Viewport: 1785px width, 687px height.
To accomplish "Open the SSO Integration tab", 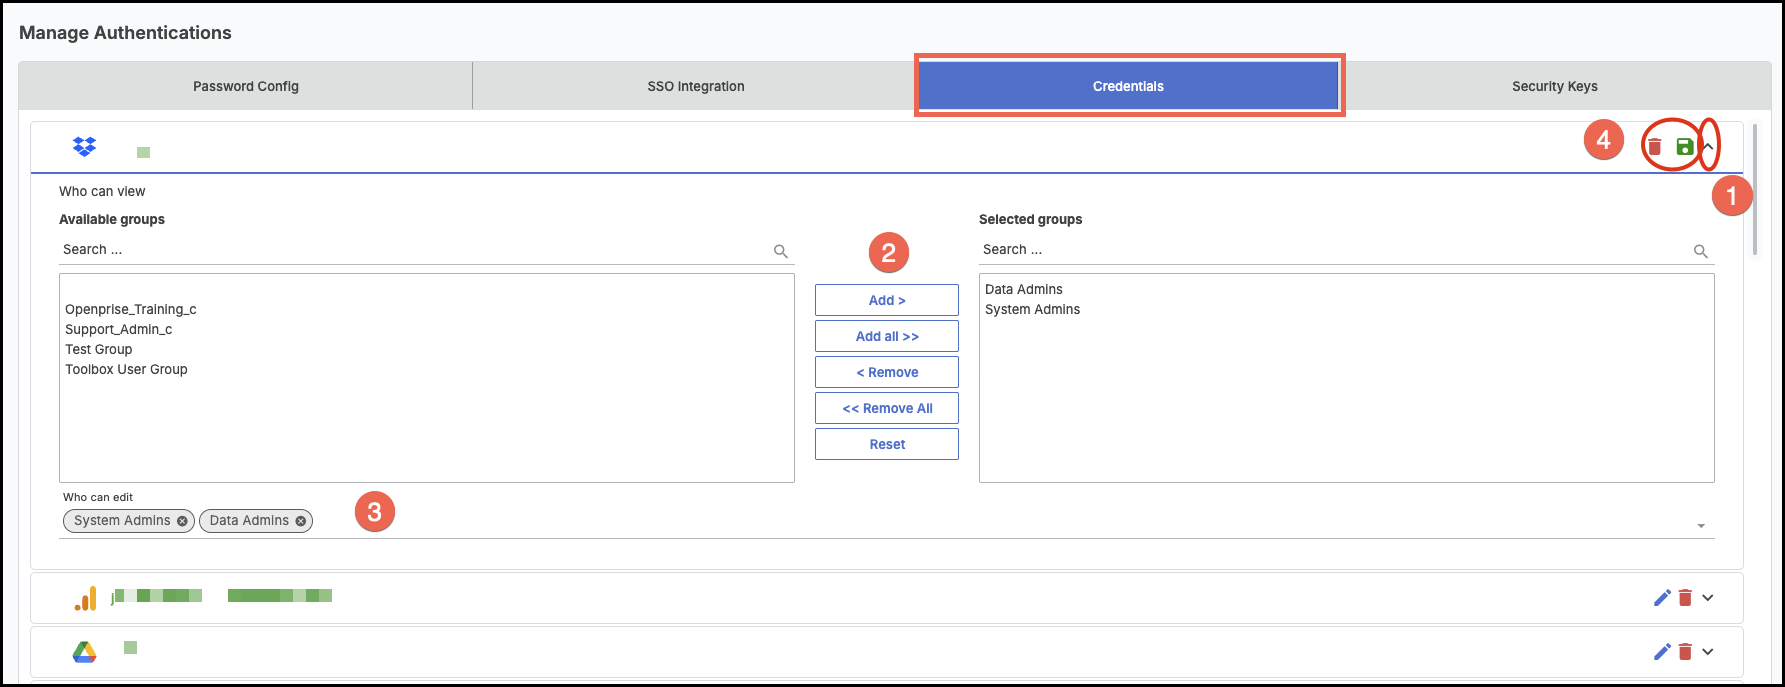I will click(x=696, y=86).
